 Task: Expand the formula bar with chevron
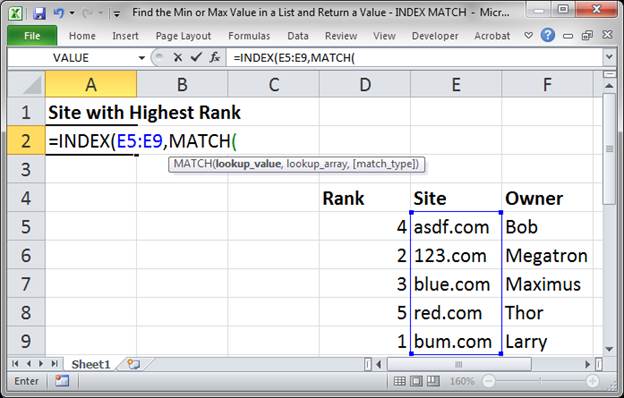(x=609, y=57)
